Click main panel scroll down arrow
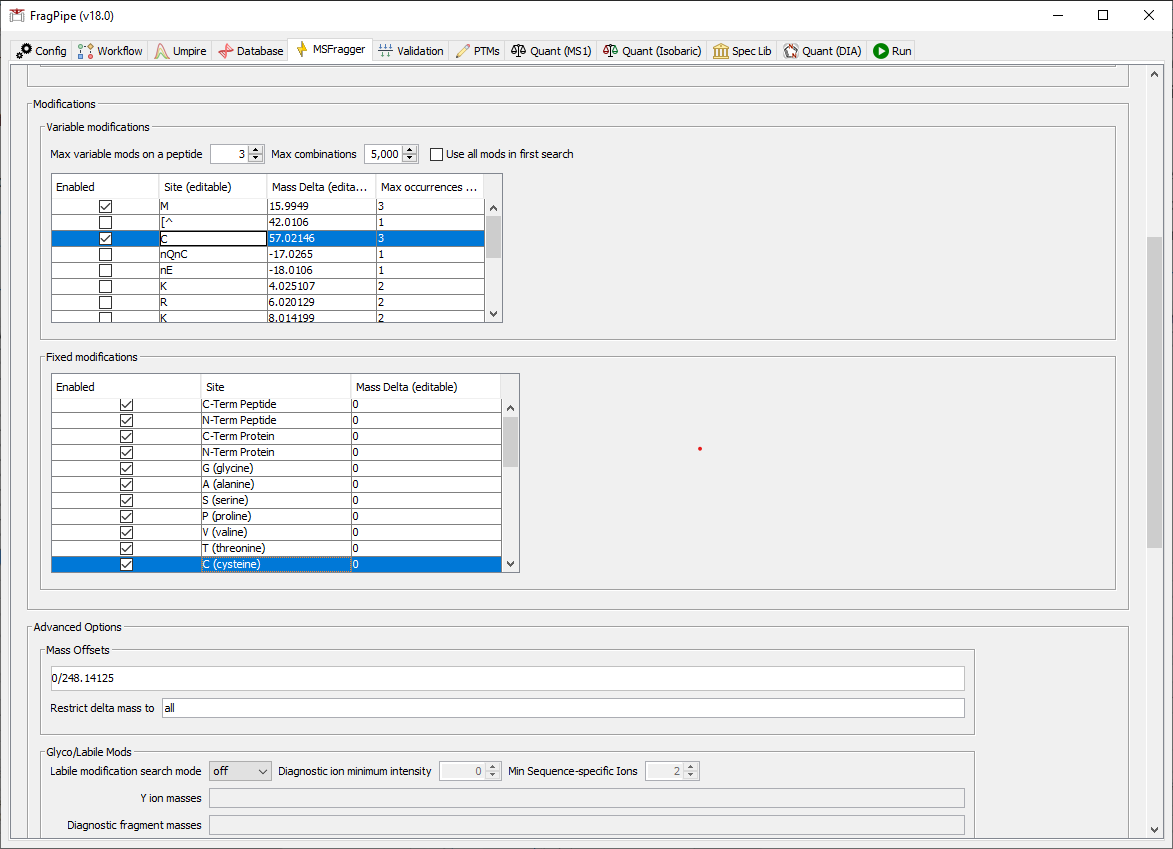Image resolution: width=1173 pixels, height=849 pixels. tap(1154, 830)
